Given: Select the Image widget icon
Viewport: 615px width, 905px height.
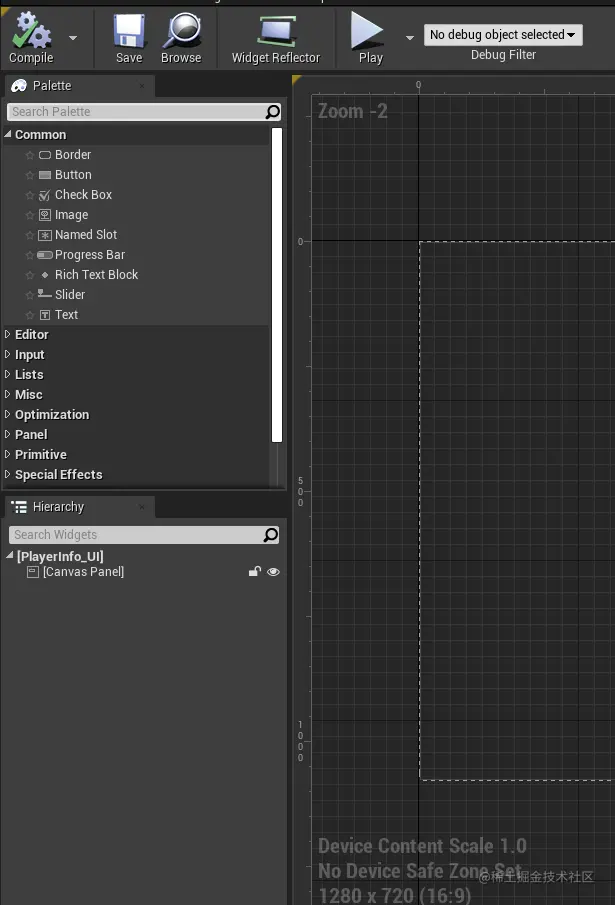Looking at the screenshot, I should (45, 215).
